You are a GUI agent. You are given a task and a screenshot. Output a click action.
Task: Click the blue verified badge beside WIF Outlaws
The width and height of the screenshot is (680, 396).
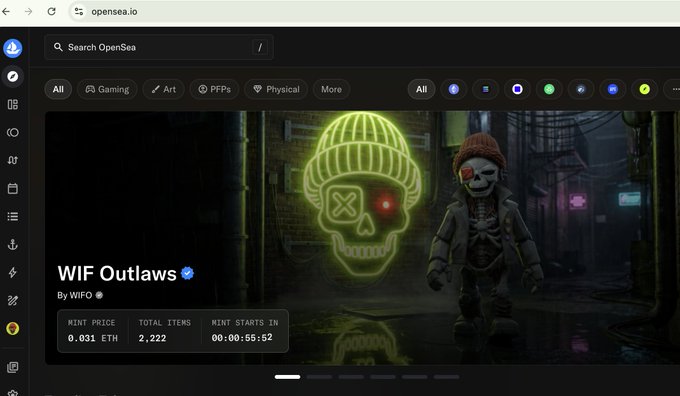coord(187,273)
